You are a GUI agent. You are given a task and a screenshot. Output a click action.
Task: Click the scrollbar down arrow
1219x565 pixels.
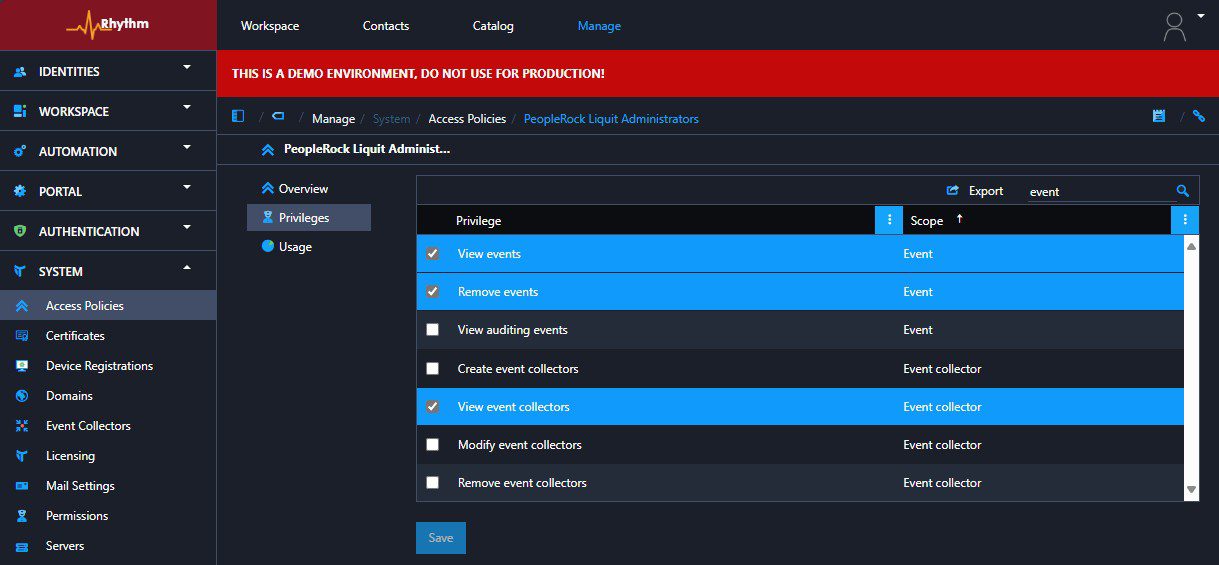pos(1191,490)
